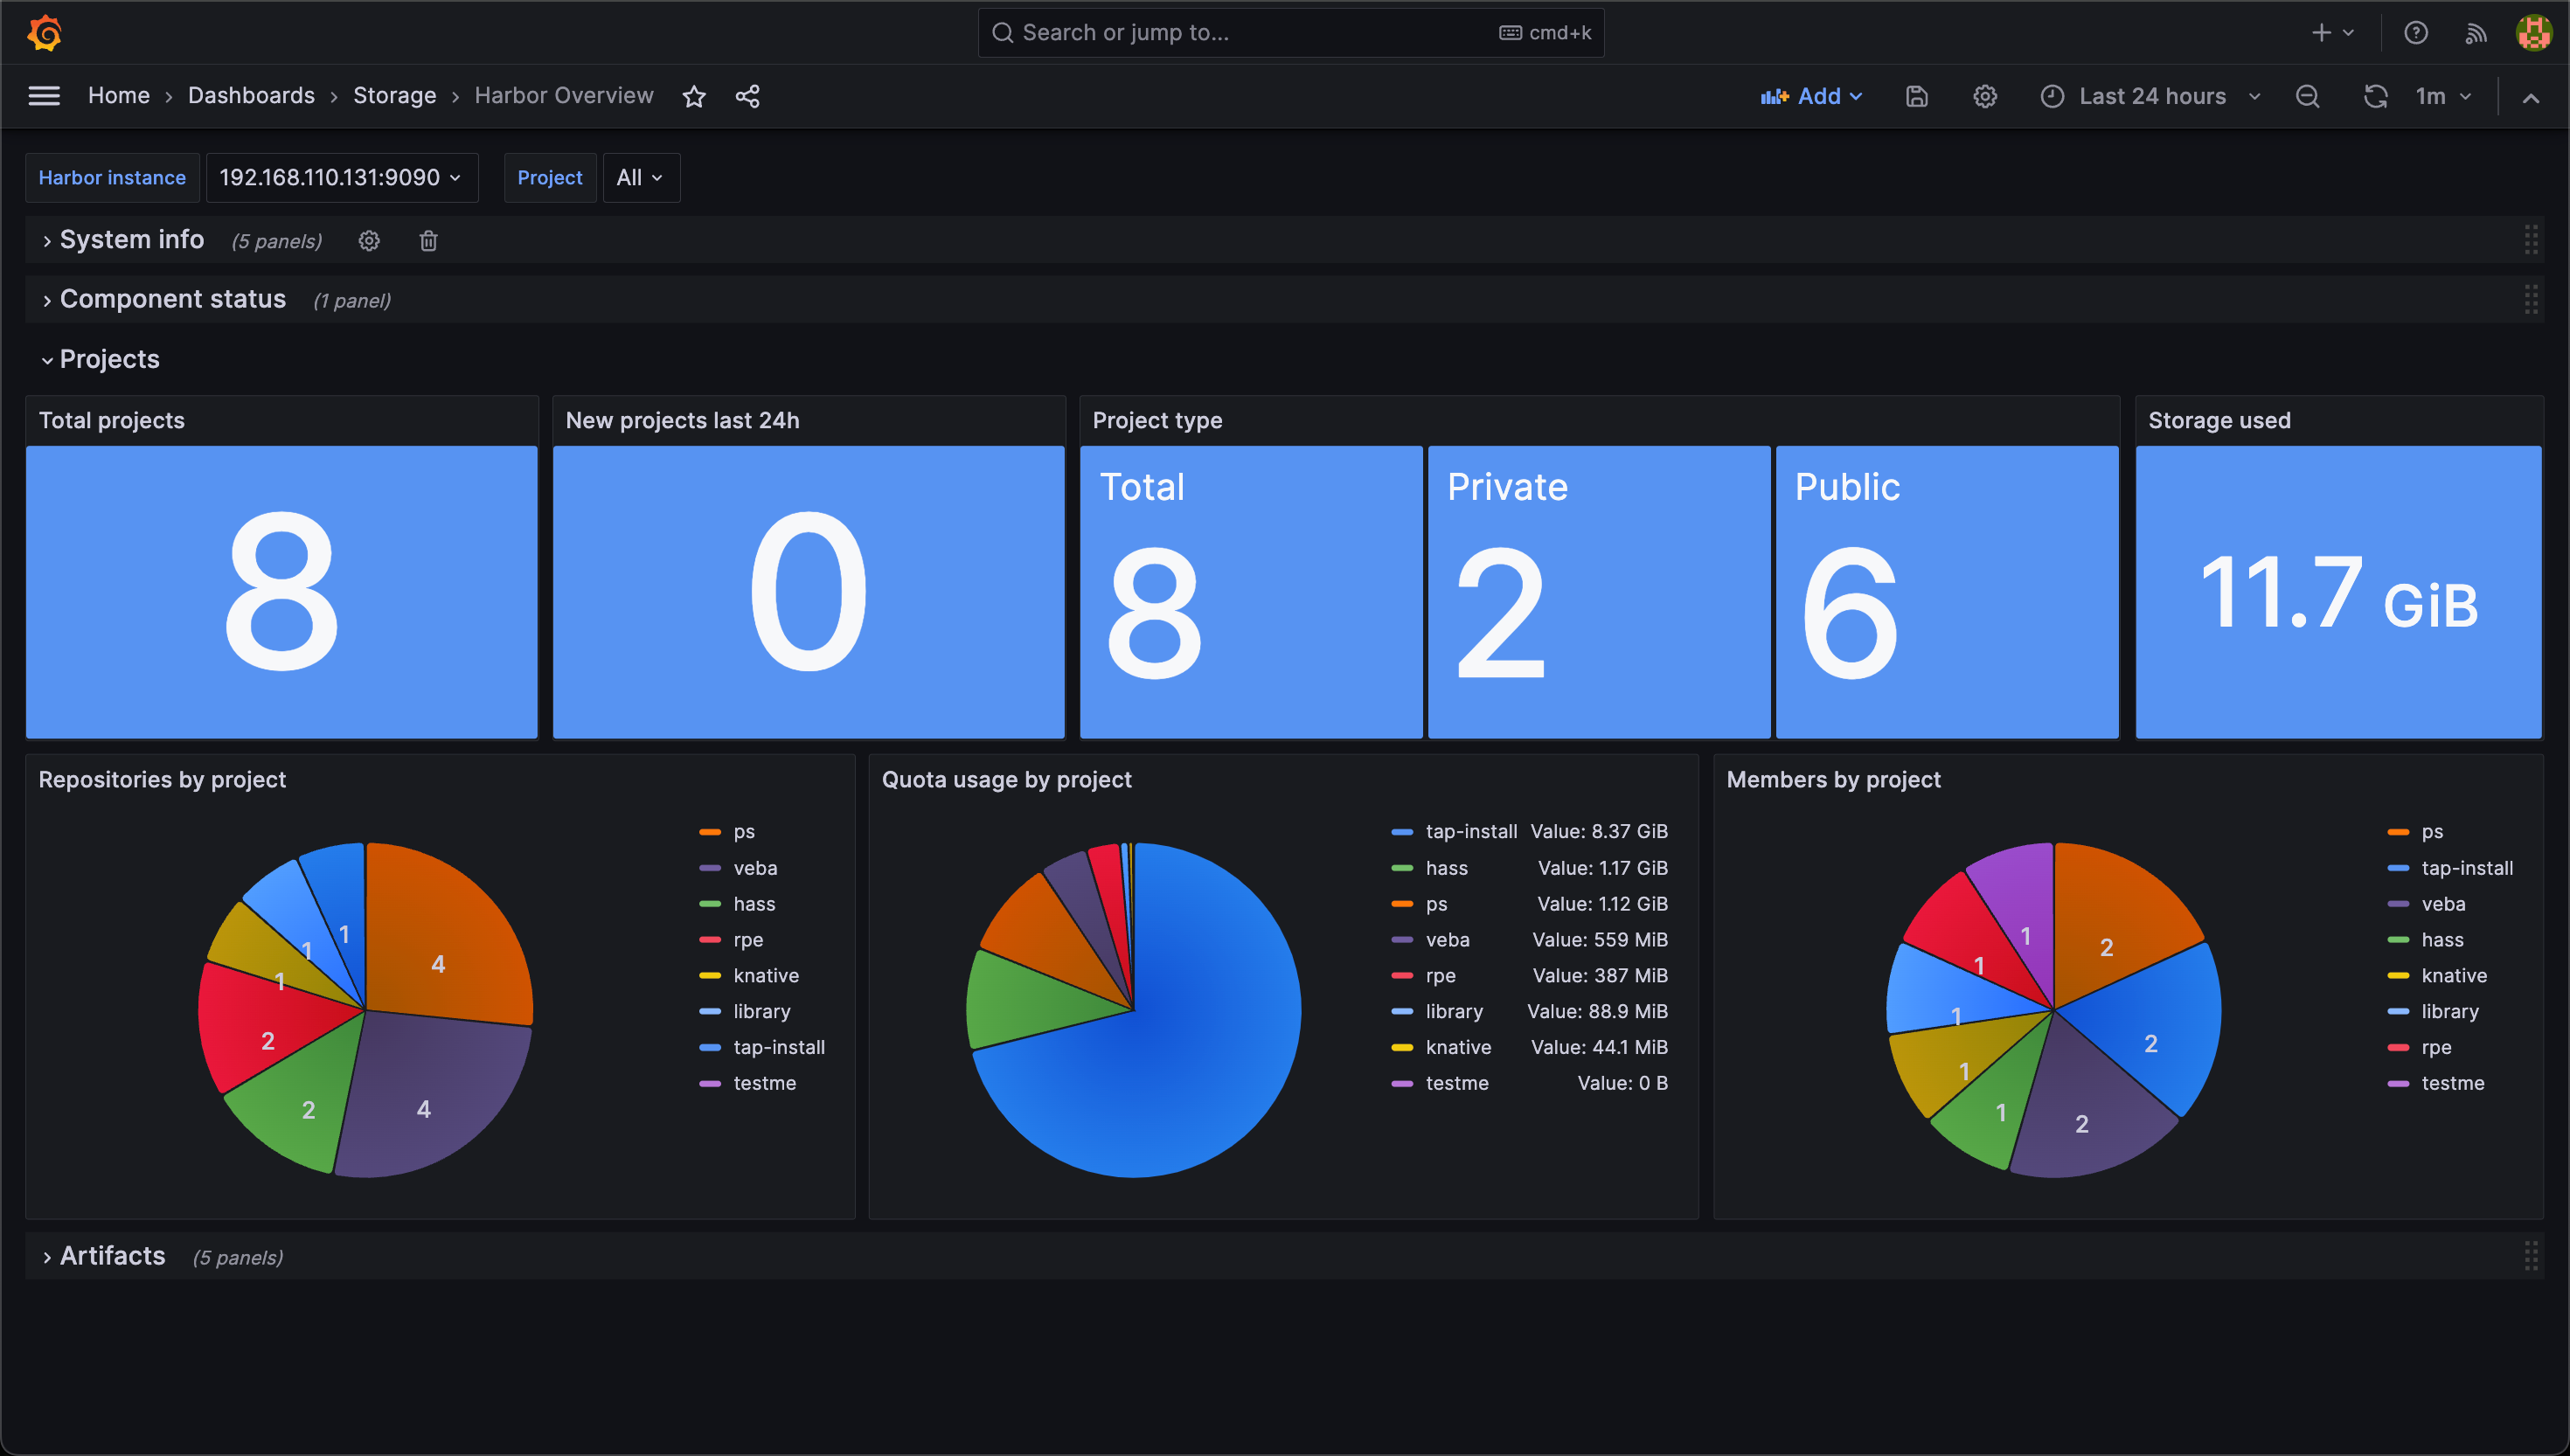Open Add panel dropdown

[x=1811, y=97]
